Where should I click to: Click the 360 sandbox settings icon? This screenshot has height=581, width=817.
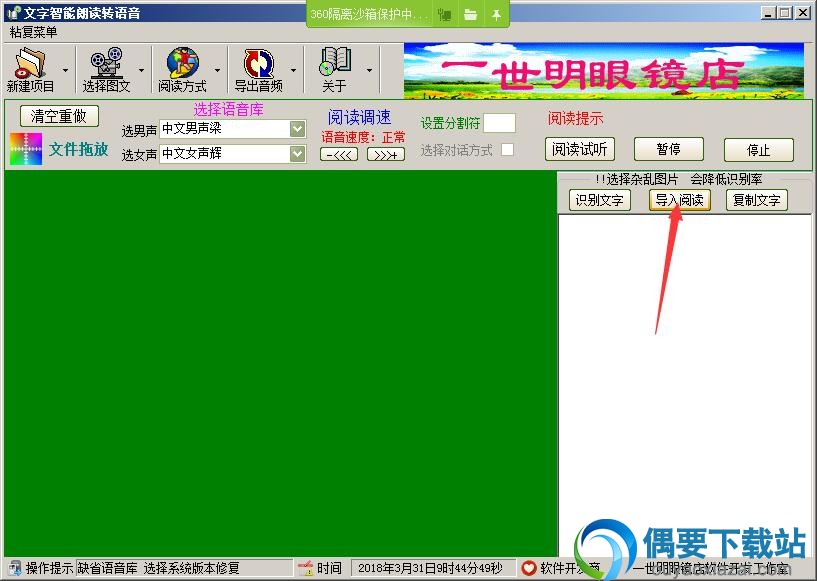click(444, 15)
